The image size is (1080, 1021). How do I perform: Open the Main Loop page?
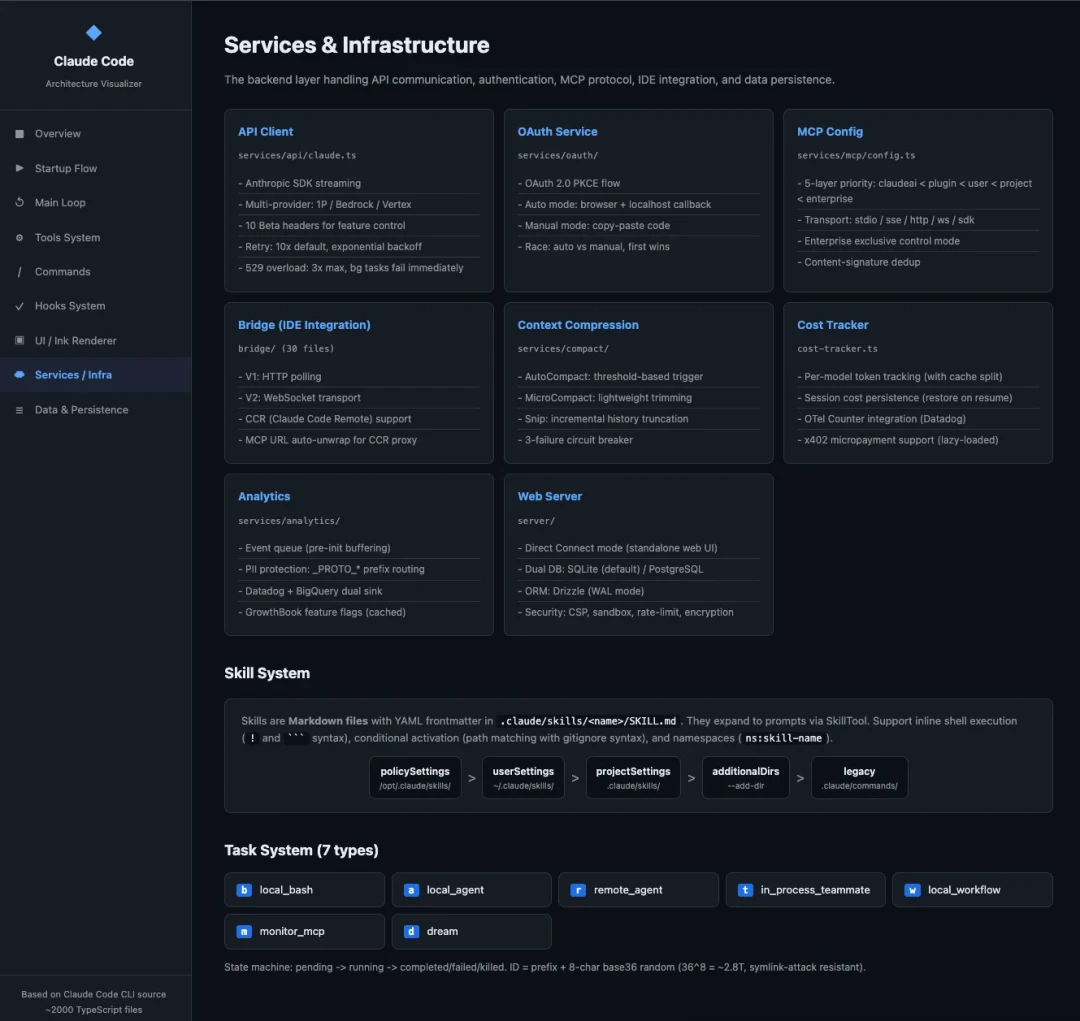pos(96,203)
